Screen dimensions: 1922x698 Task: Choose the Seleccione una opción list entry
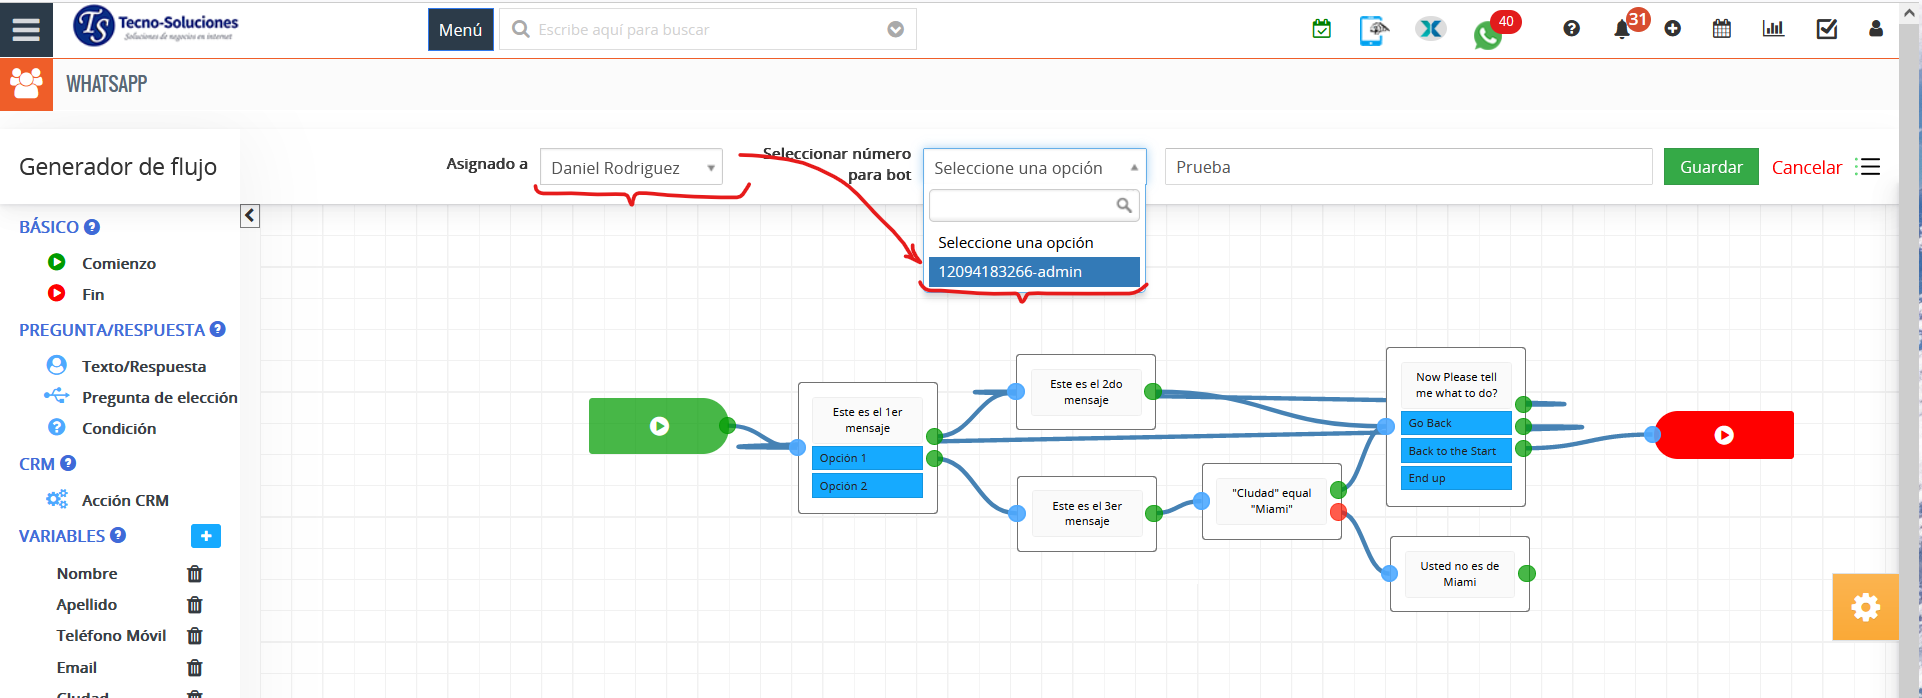(1016, 243)
